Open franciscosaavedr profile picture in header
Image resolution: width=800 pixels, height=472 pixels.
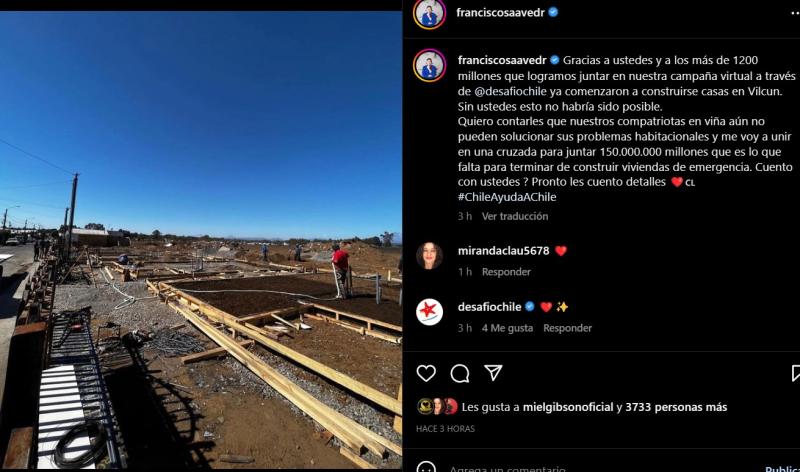tap(430, 13)
